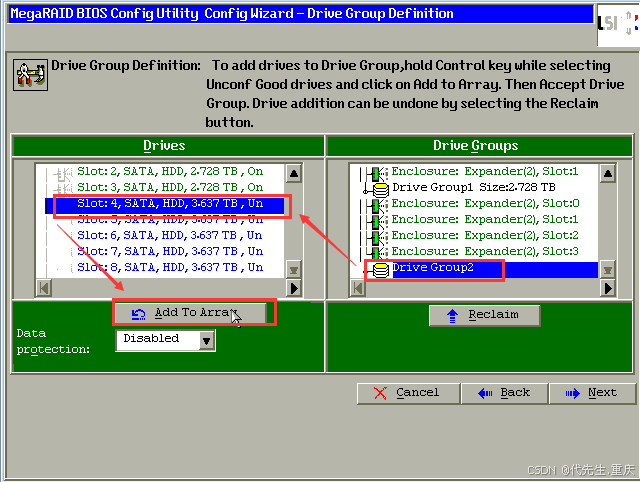Viewport: 640px width, 482px height.
Task: Click drive icon beside Enclosure Slot:0
Action: coord(378,205)
